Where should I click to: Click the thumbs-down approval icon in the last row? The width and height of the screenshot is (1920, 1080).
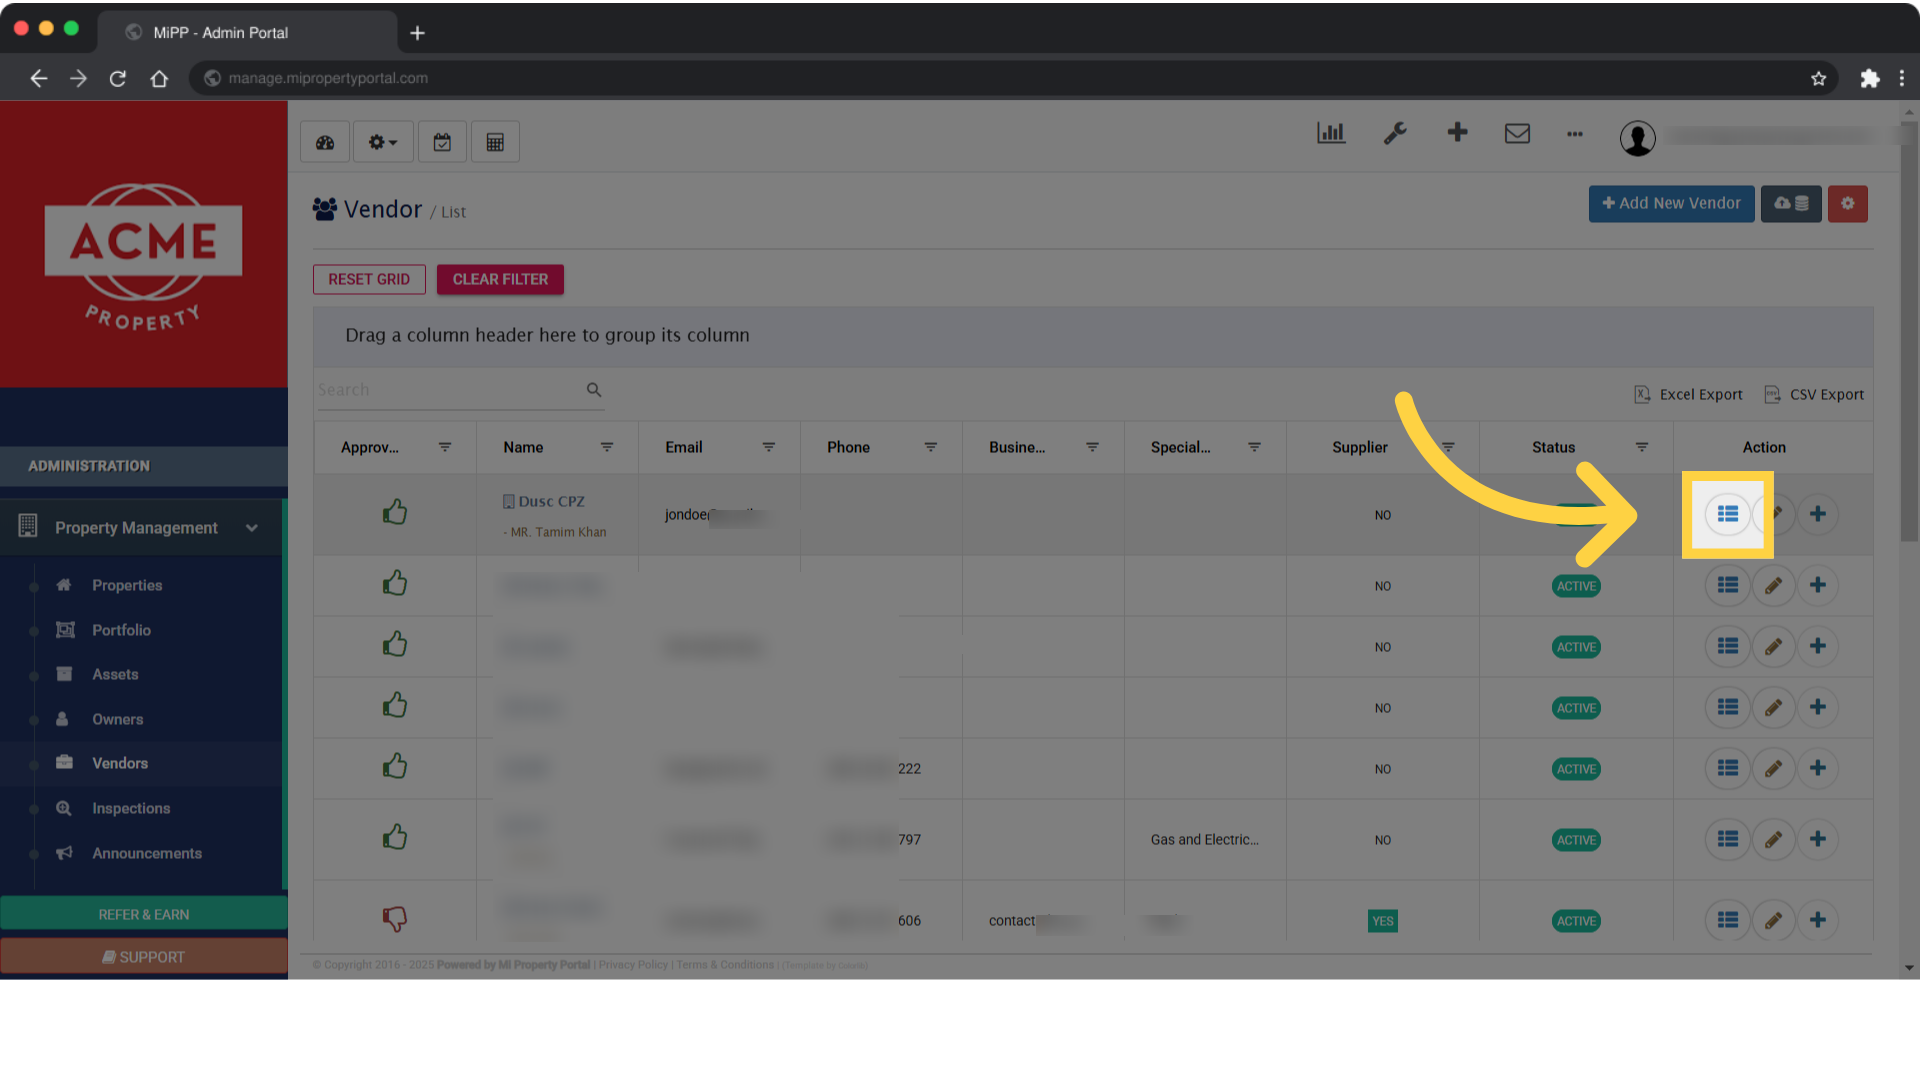coord(395,919)
